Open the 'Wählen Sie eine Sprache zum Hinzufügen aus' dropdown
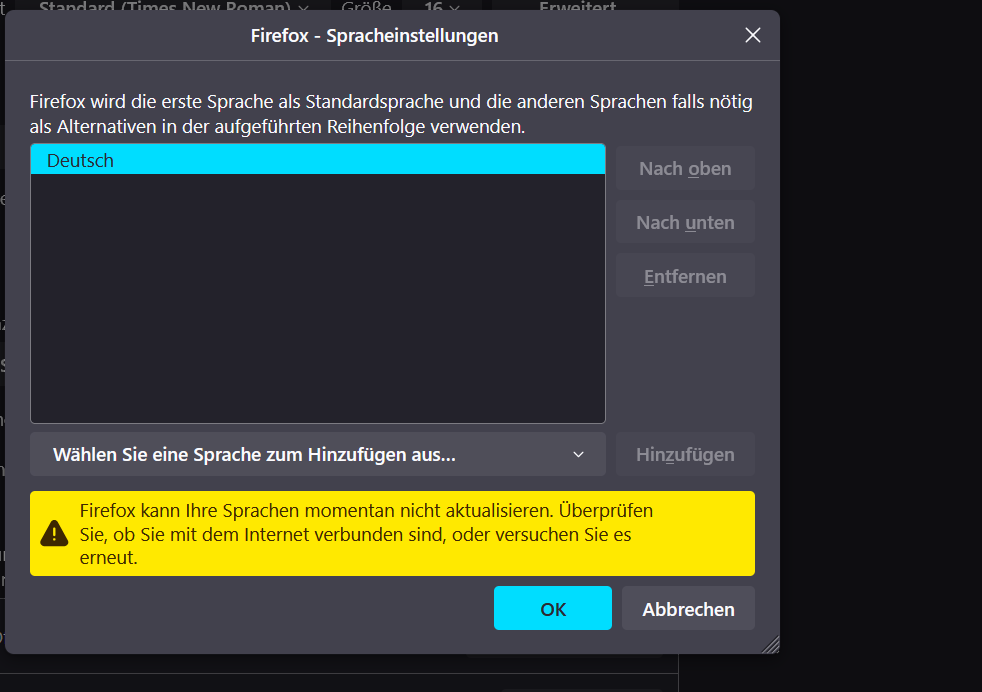Screen dimensions: 982x692 click(x=318, y=454)
